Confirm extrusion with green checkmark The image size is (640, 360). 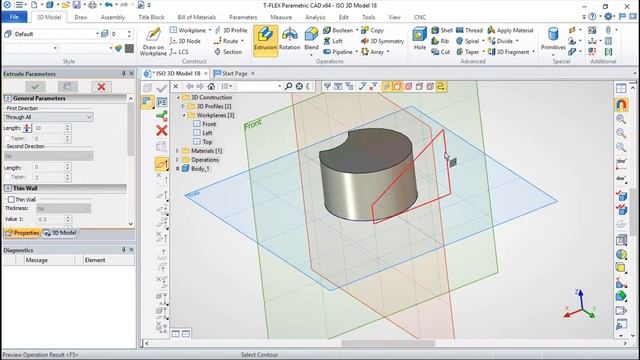tap(36, 87)
